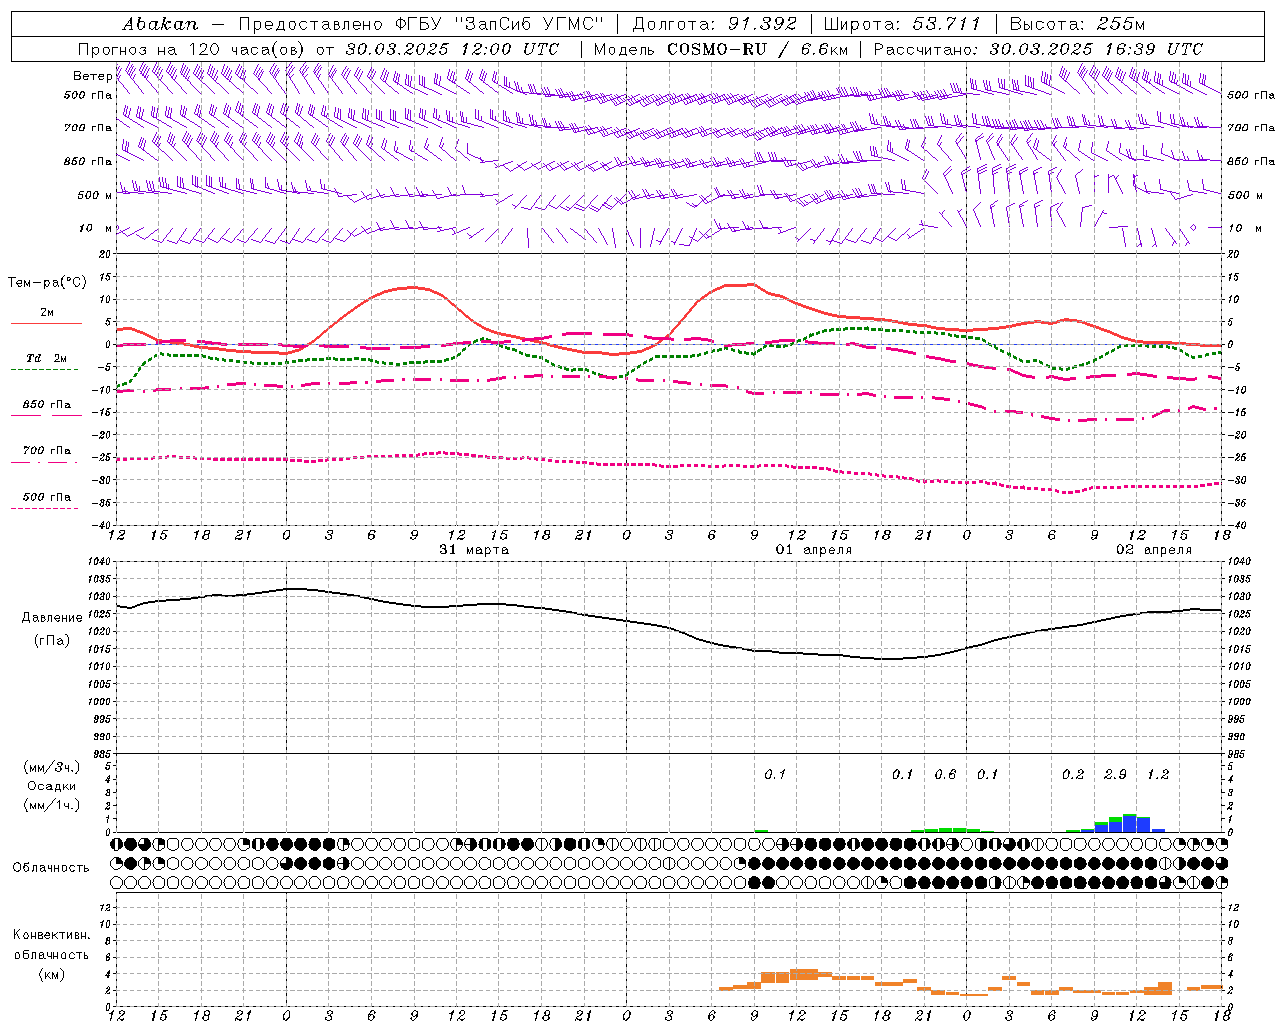
Task: Click the Конвективн. convective cloud label
Action: (51, 935)
